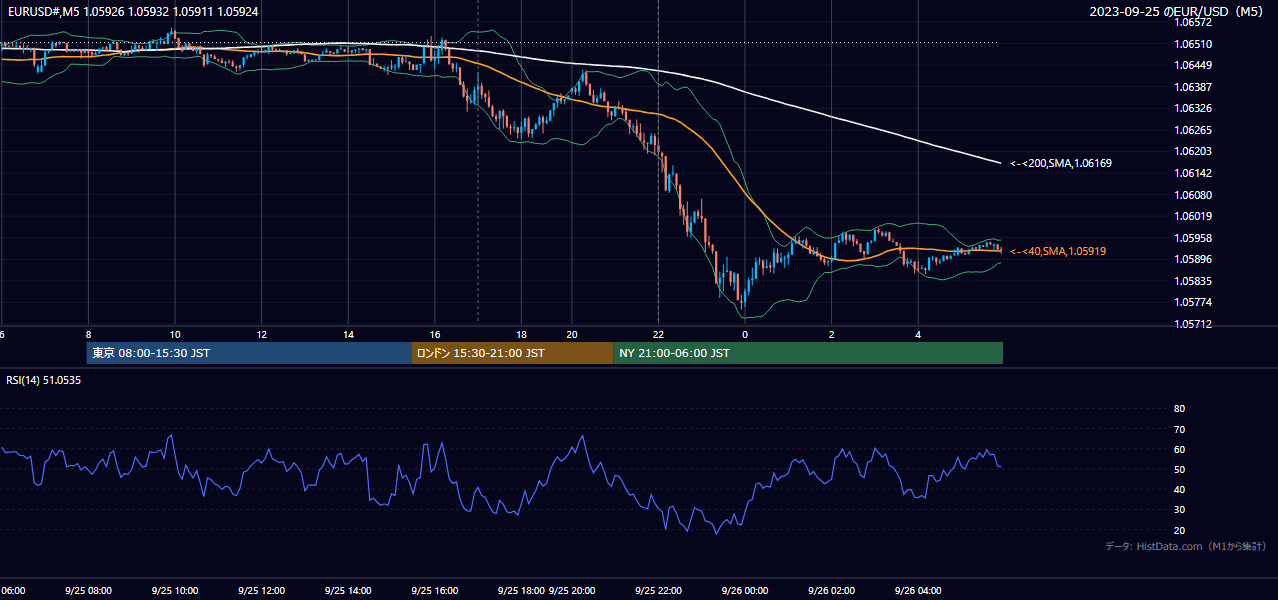
Task: Click price axis label 1.06387
Action: point(1193,87)
